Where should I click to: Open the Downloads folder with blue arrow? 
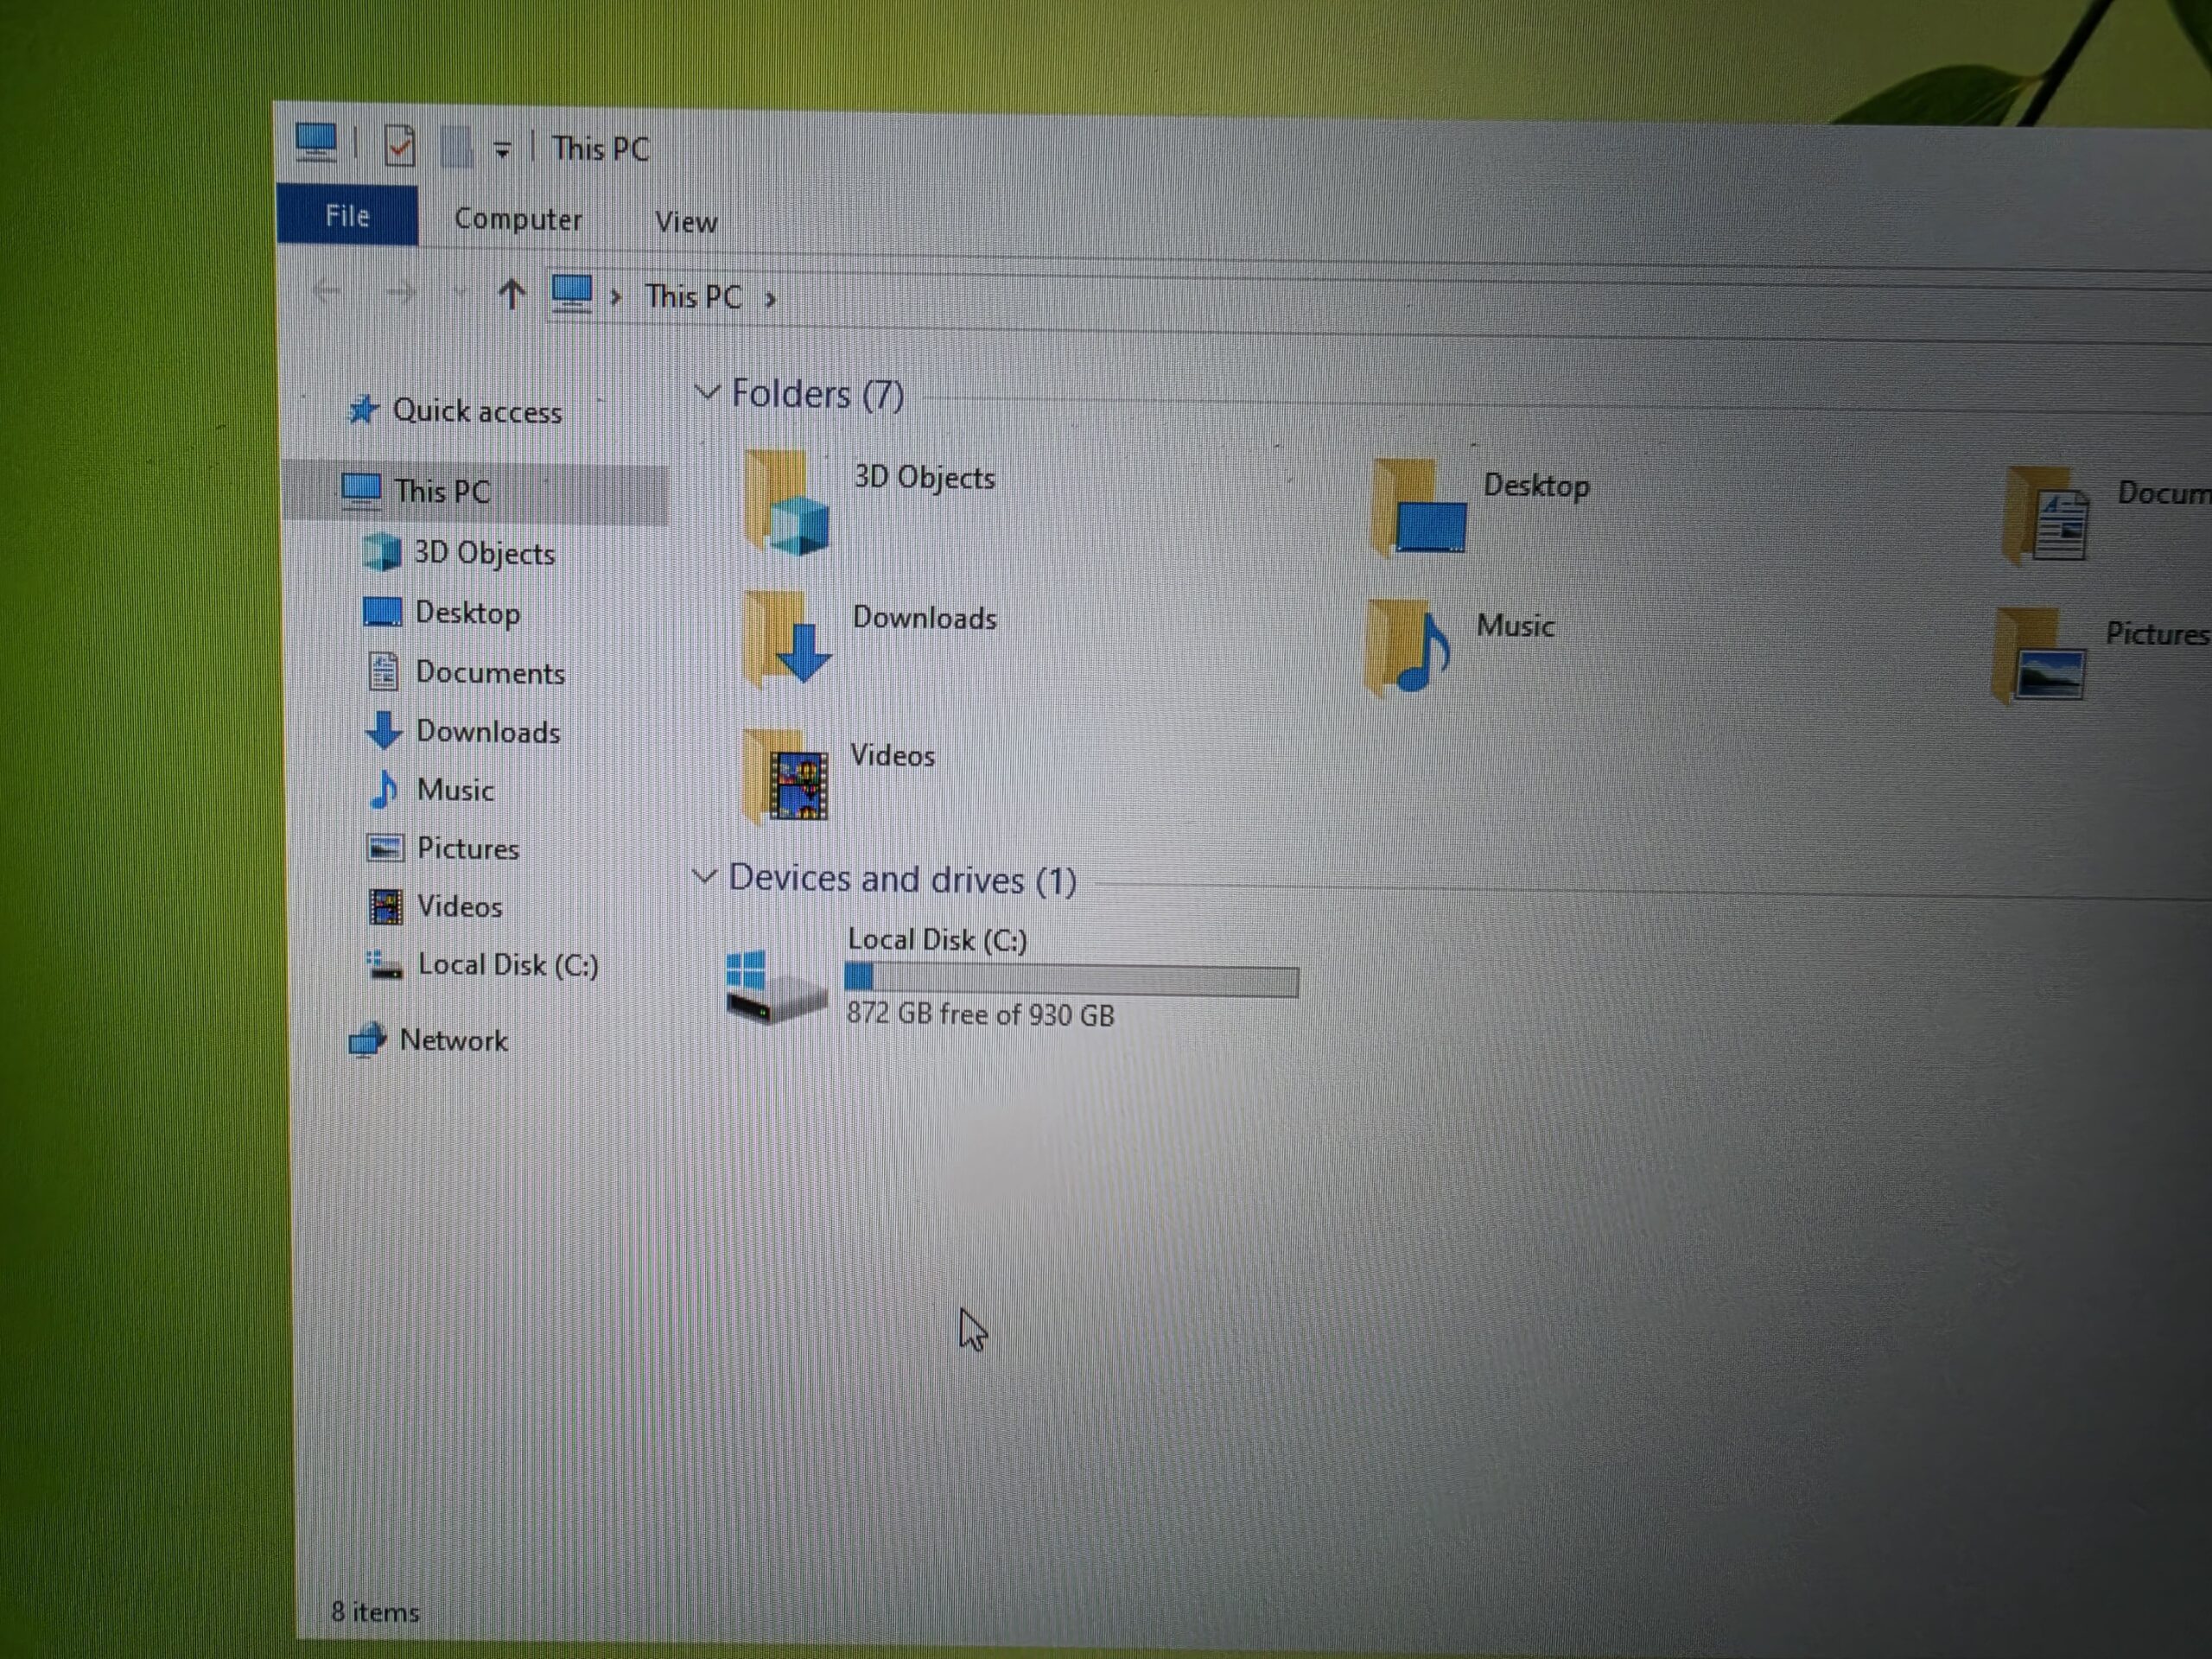click(787, 640)
